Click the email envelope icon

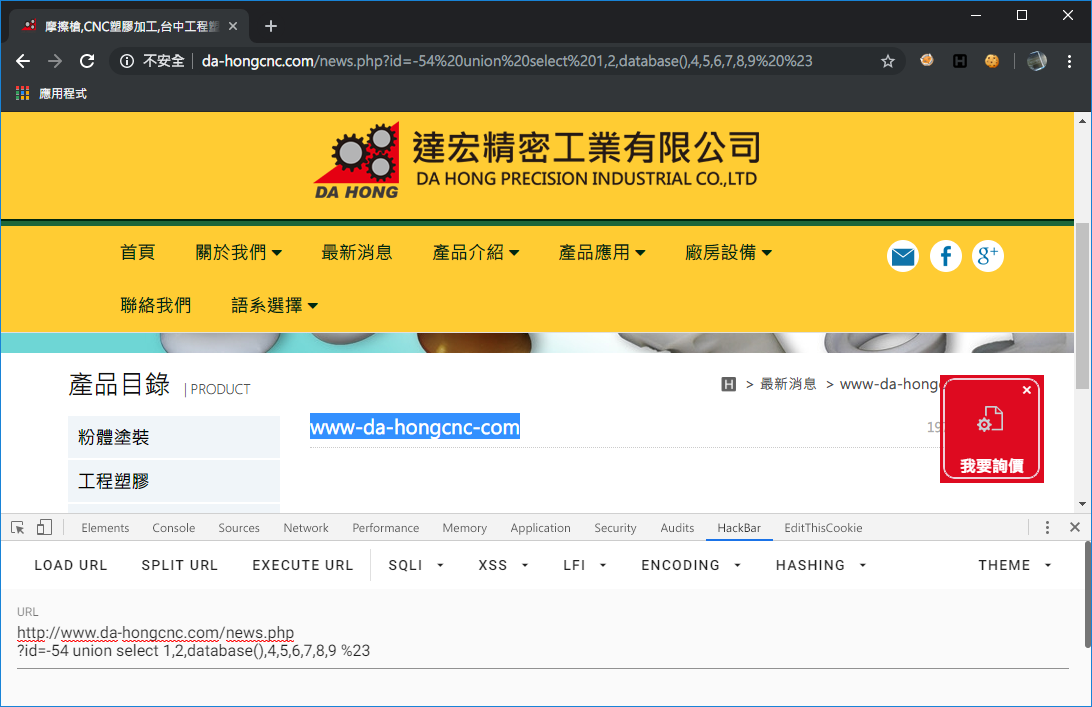[x=903, y=256]
